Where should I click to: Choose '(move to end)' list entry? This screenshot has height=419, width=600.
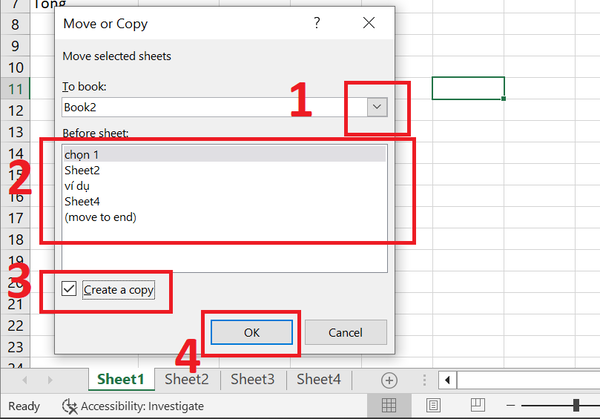(x=225, y=217)
